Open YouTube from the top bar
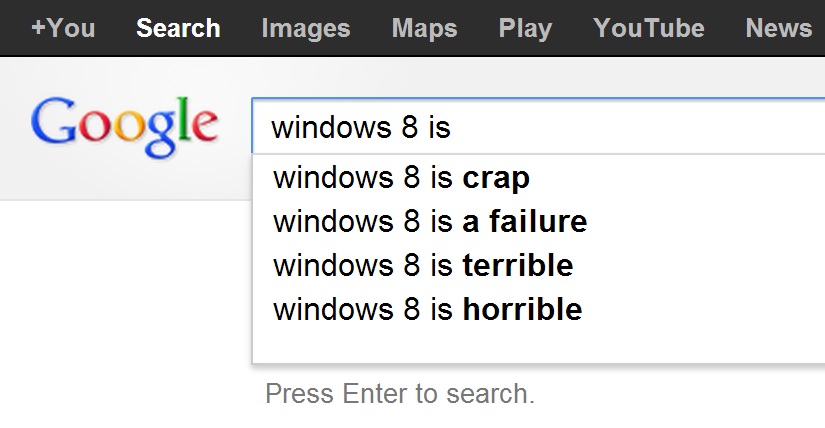The width and height of the screenshot is (825, 428). pyautogui.click(x=649, y=28)
